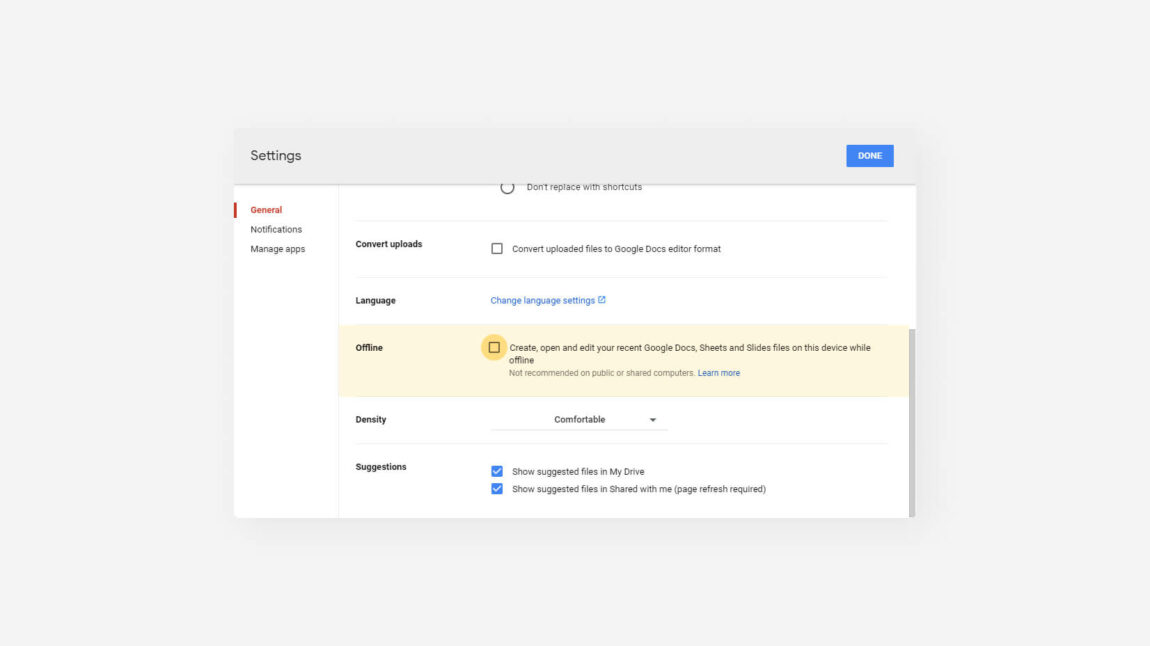The width and height of the screenshot is (1150, 646).
Task: Select the General tab in sidebar
Action: click(x=266, y=209)
